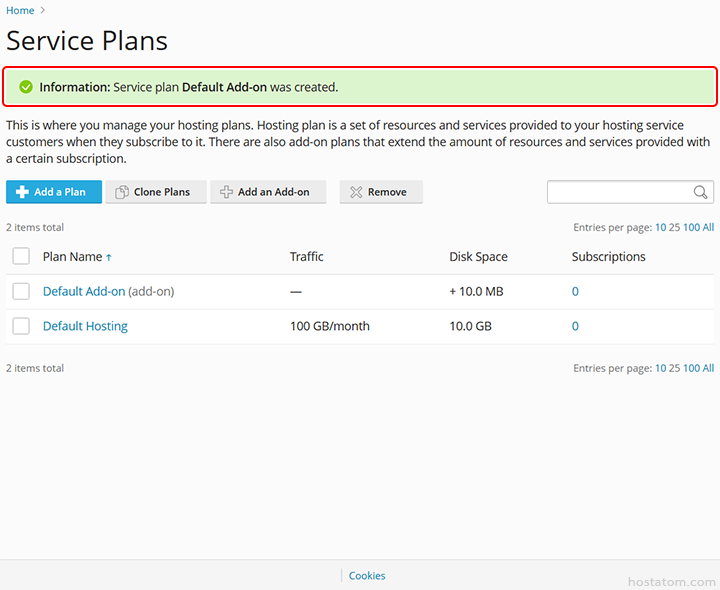Viewport: 720px width, 590px height.
Task: Open subscriptions count for Default Hosting
Action: click(x=575, y=326)
